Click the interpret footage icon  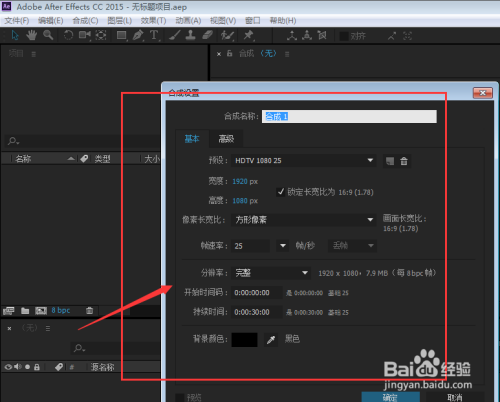pyautogui.click(x=9, y=311)
